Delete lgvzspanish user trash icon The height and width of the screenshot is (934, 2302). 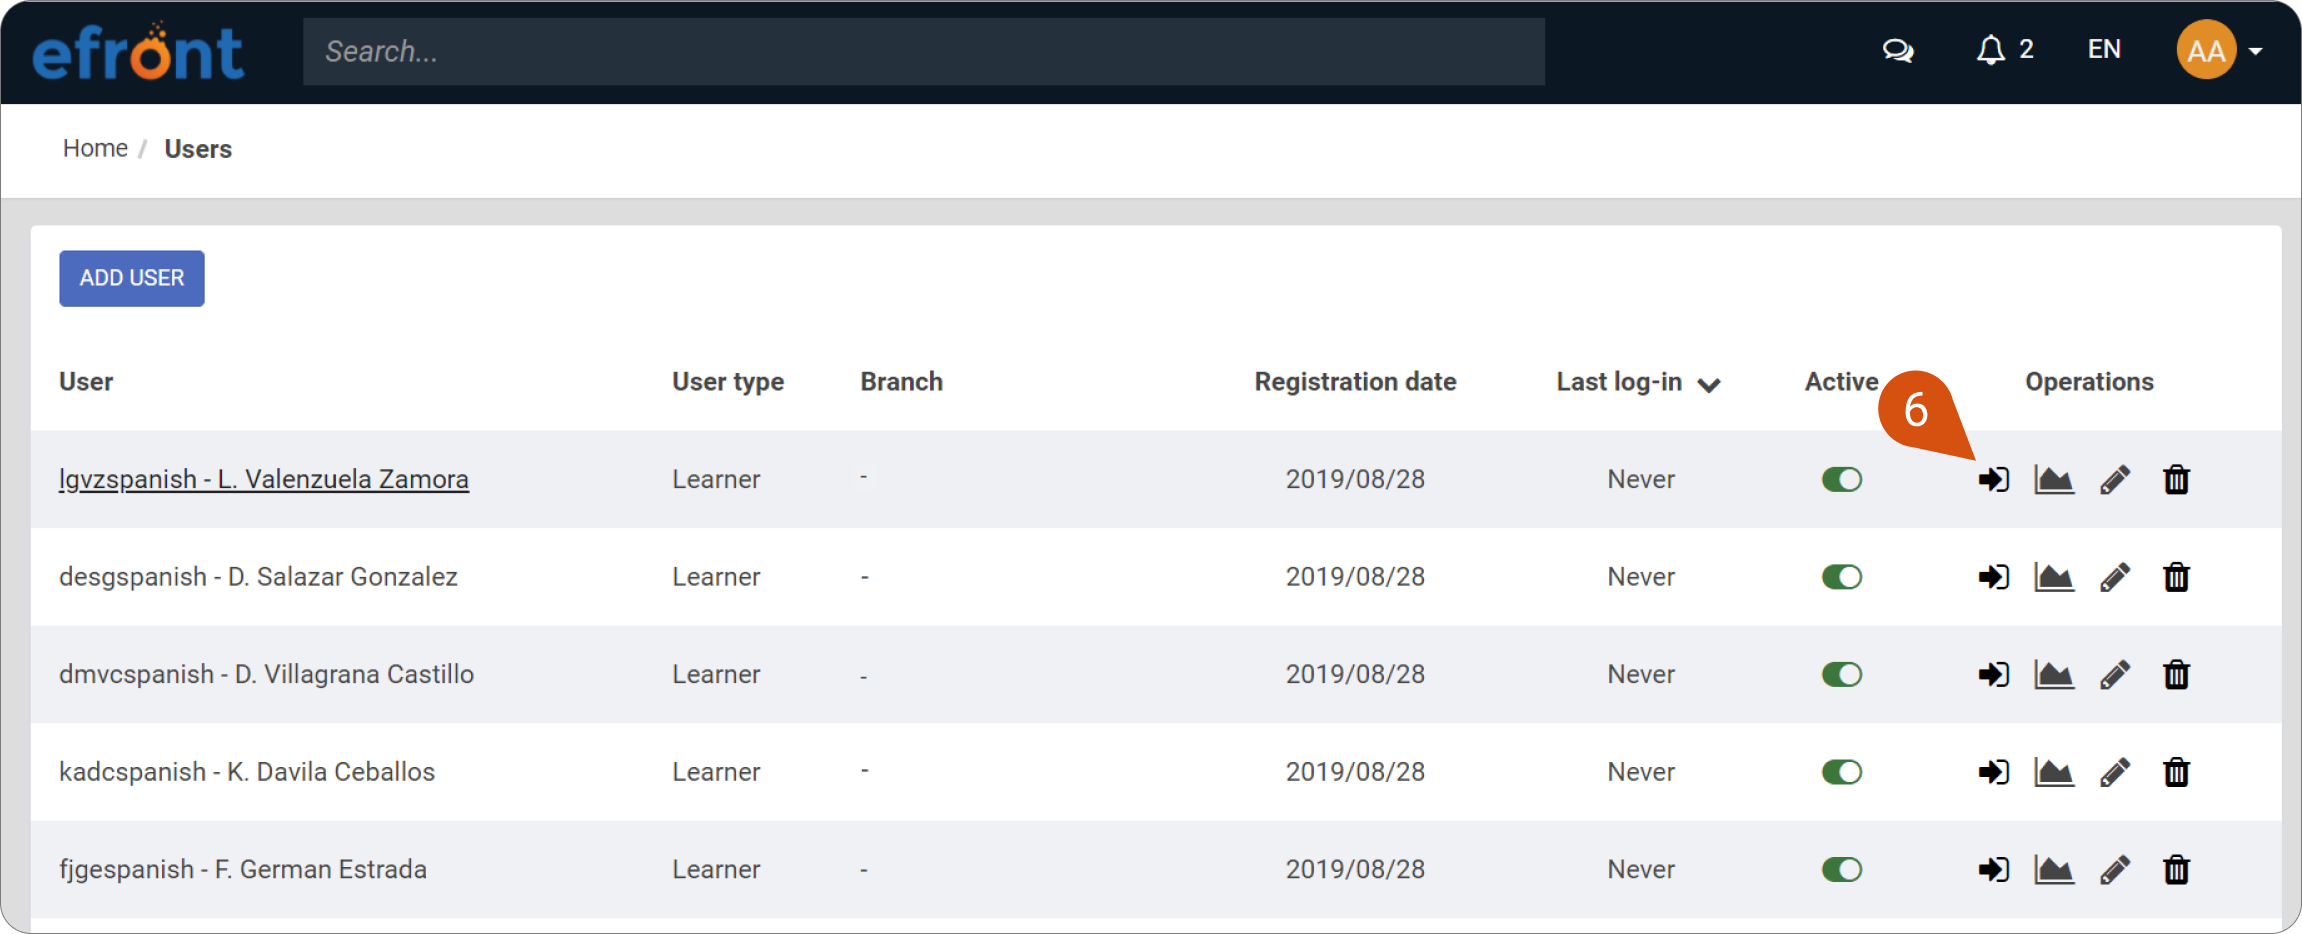2176,480
